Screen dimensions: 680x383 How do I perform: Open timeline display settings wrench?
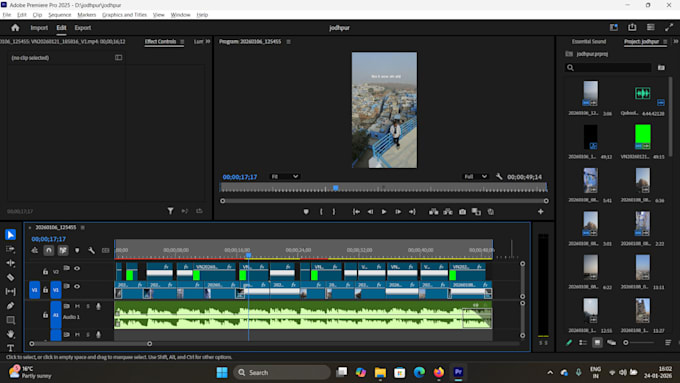[x=92, y=250]
